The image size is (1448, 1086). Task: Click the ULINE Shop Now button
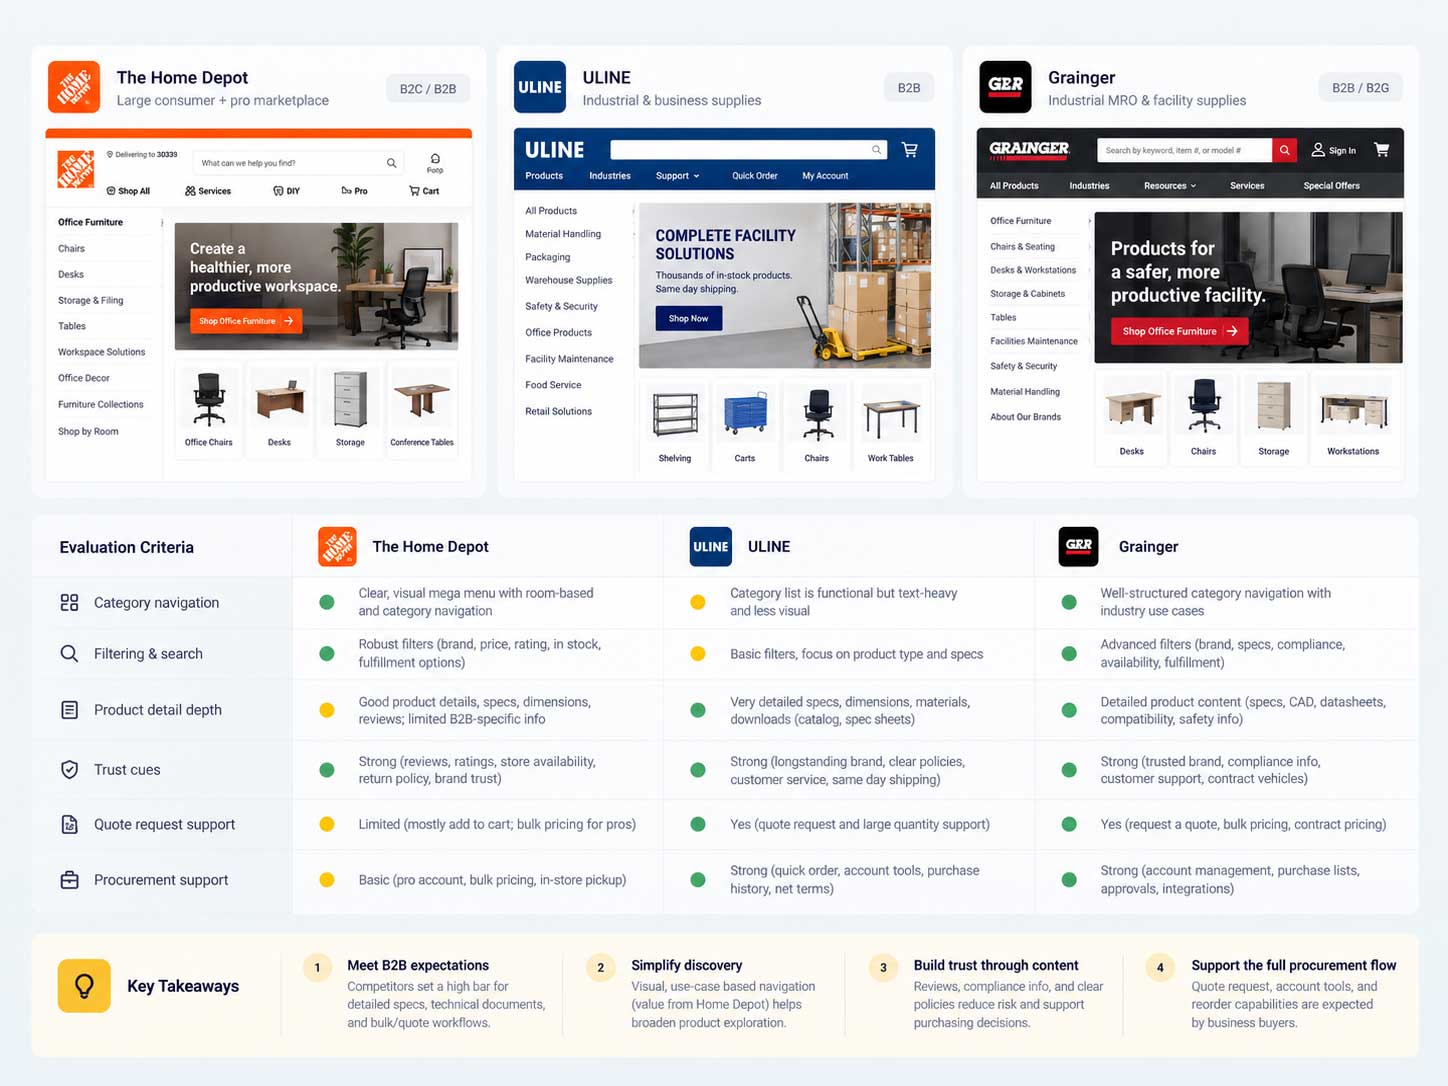point(688,318)
